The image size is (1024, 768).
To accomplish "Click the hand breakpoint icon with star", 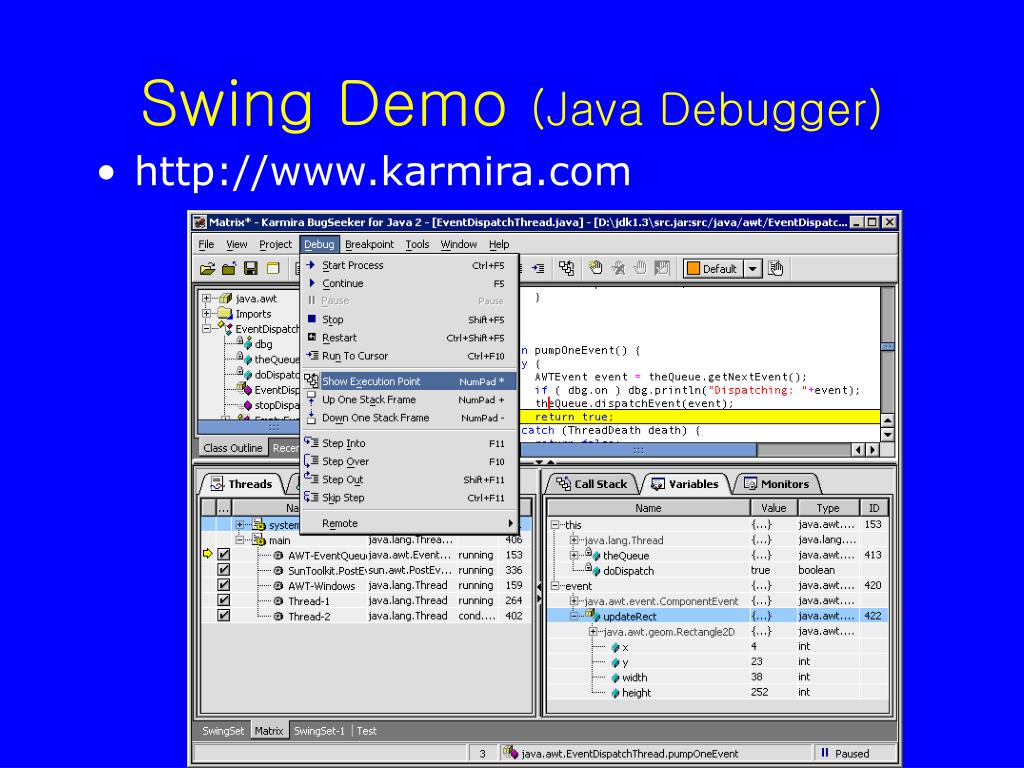I will click(595, 268).
